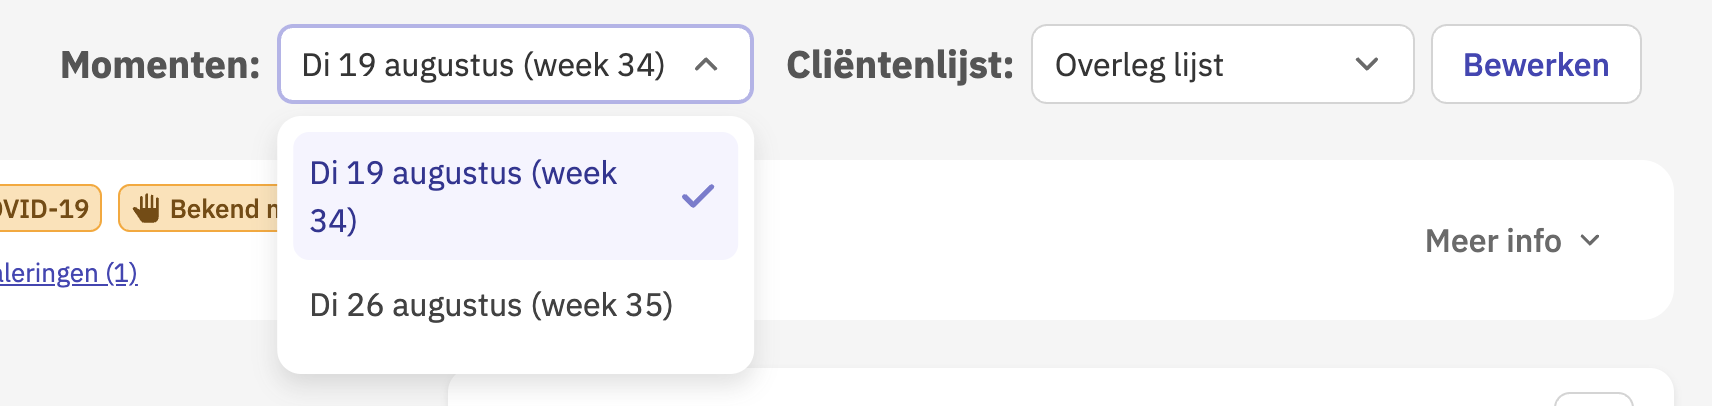Click the hand icon on the Bekend badge
Viewport: 1712px width, 406px height.
tap(147, 208)
